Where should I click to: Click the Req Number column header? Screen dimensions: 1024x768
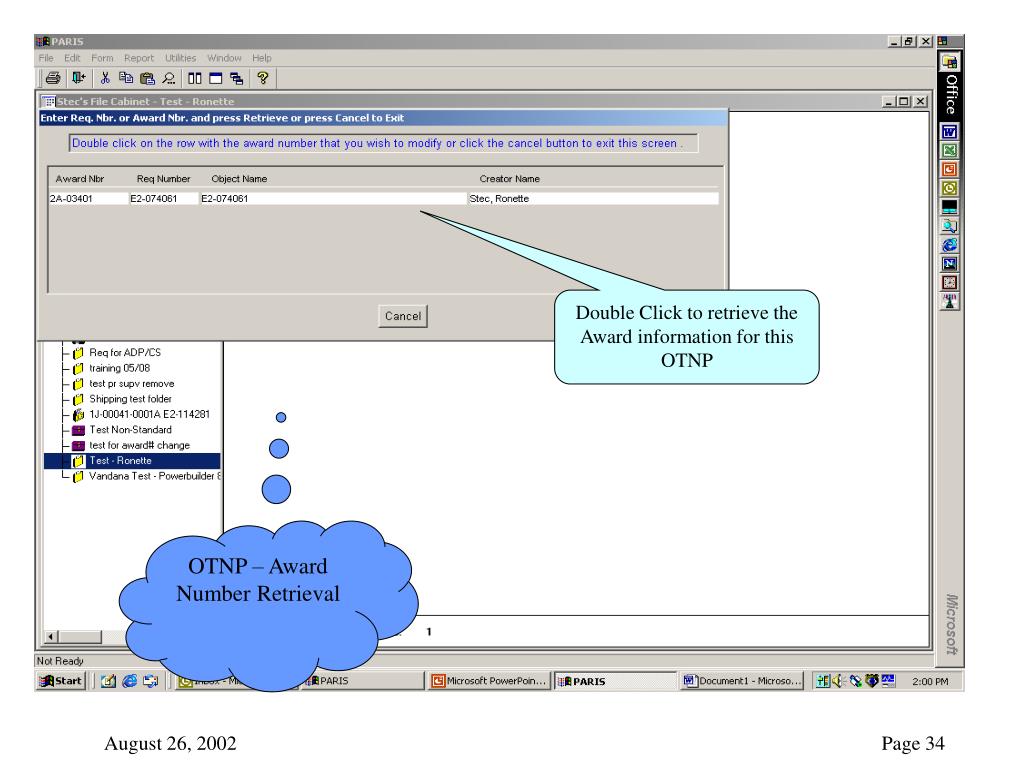(x=163, y=179)
